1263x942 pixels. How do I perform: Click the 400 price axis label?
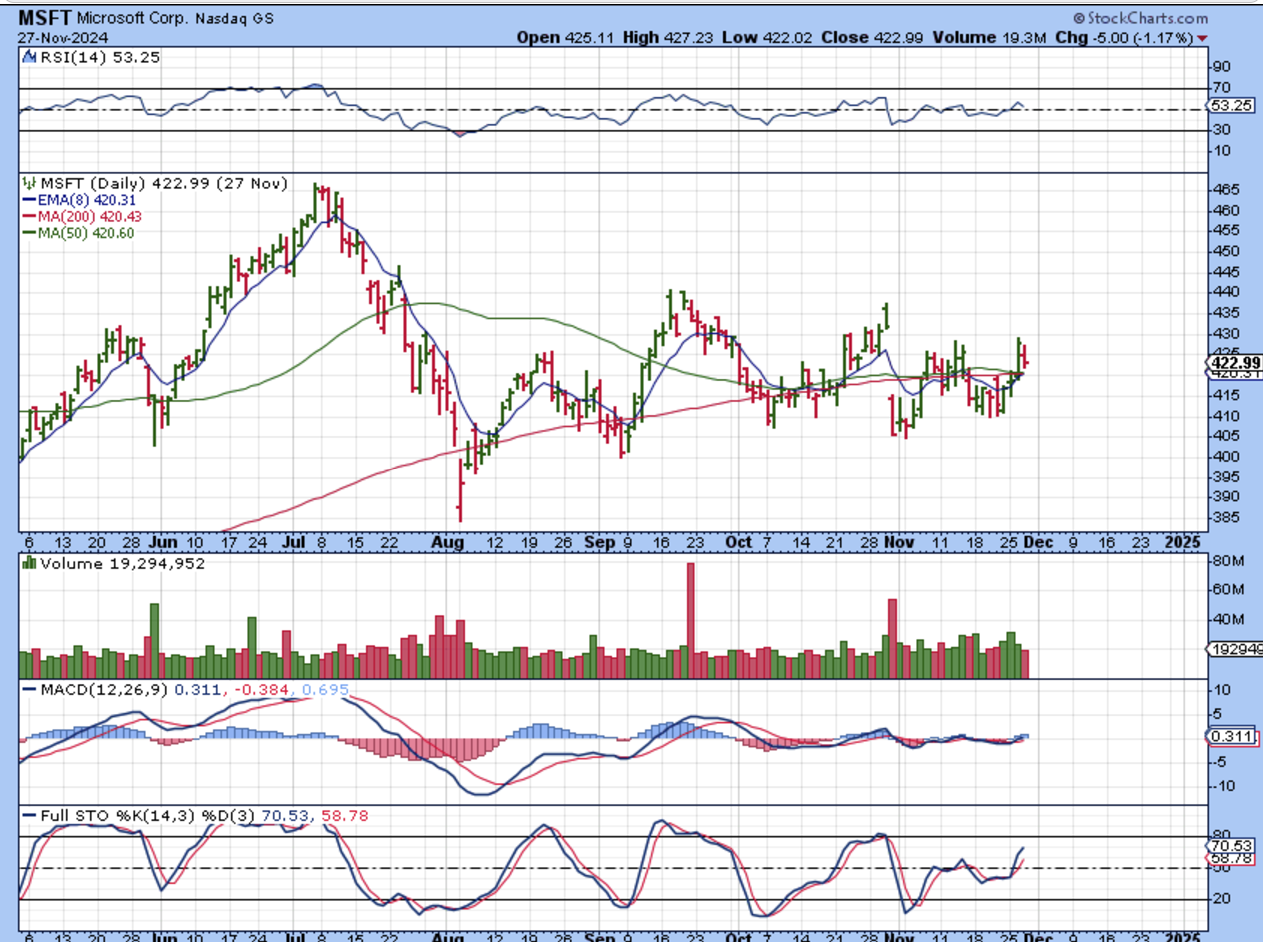click(x=1224, y=456)
